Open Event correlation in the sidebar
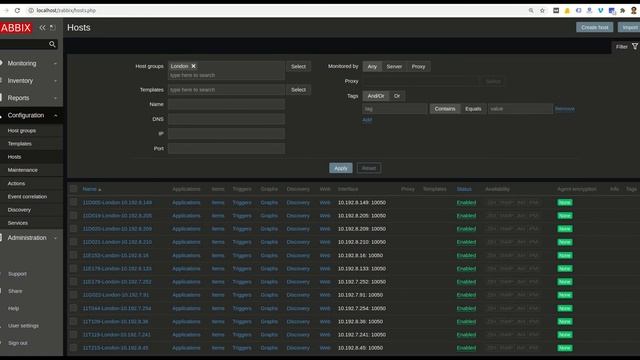640x360 pixels. 27,197
